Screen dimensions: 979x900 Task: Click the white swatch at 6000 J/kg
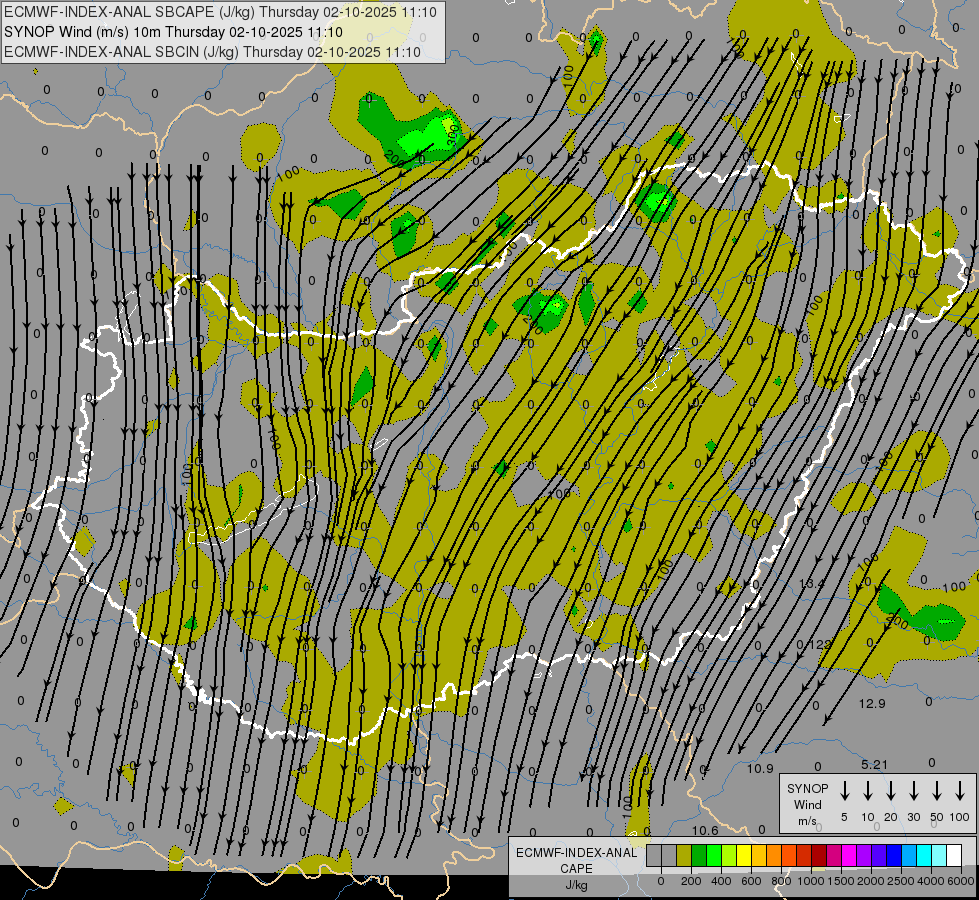(954, 856)
